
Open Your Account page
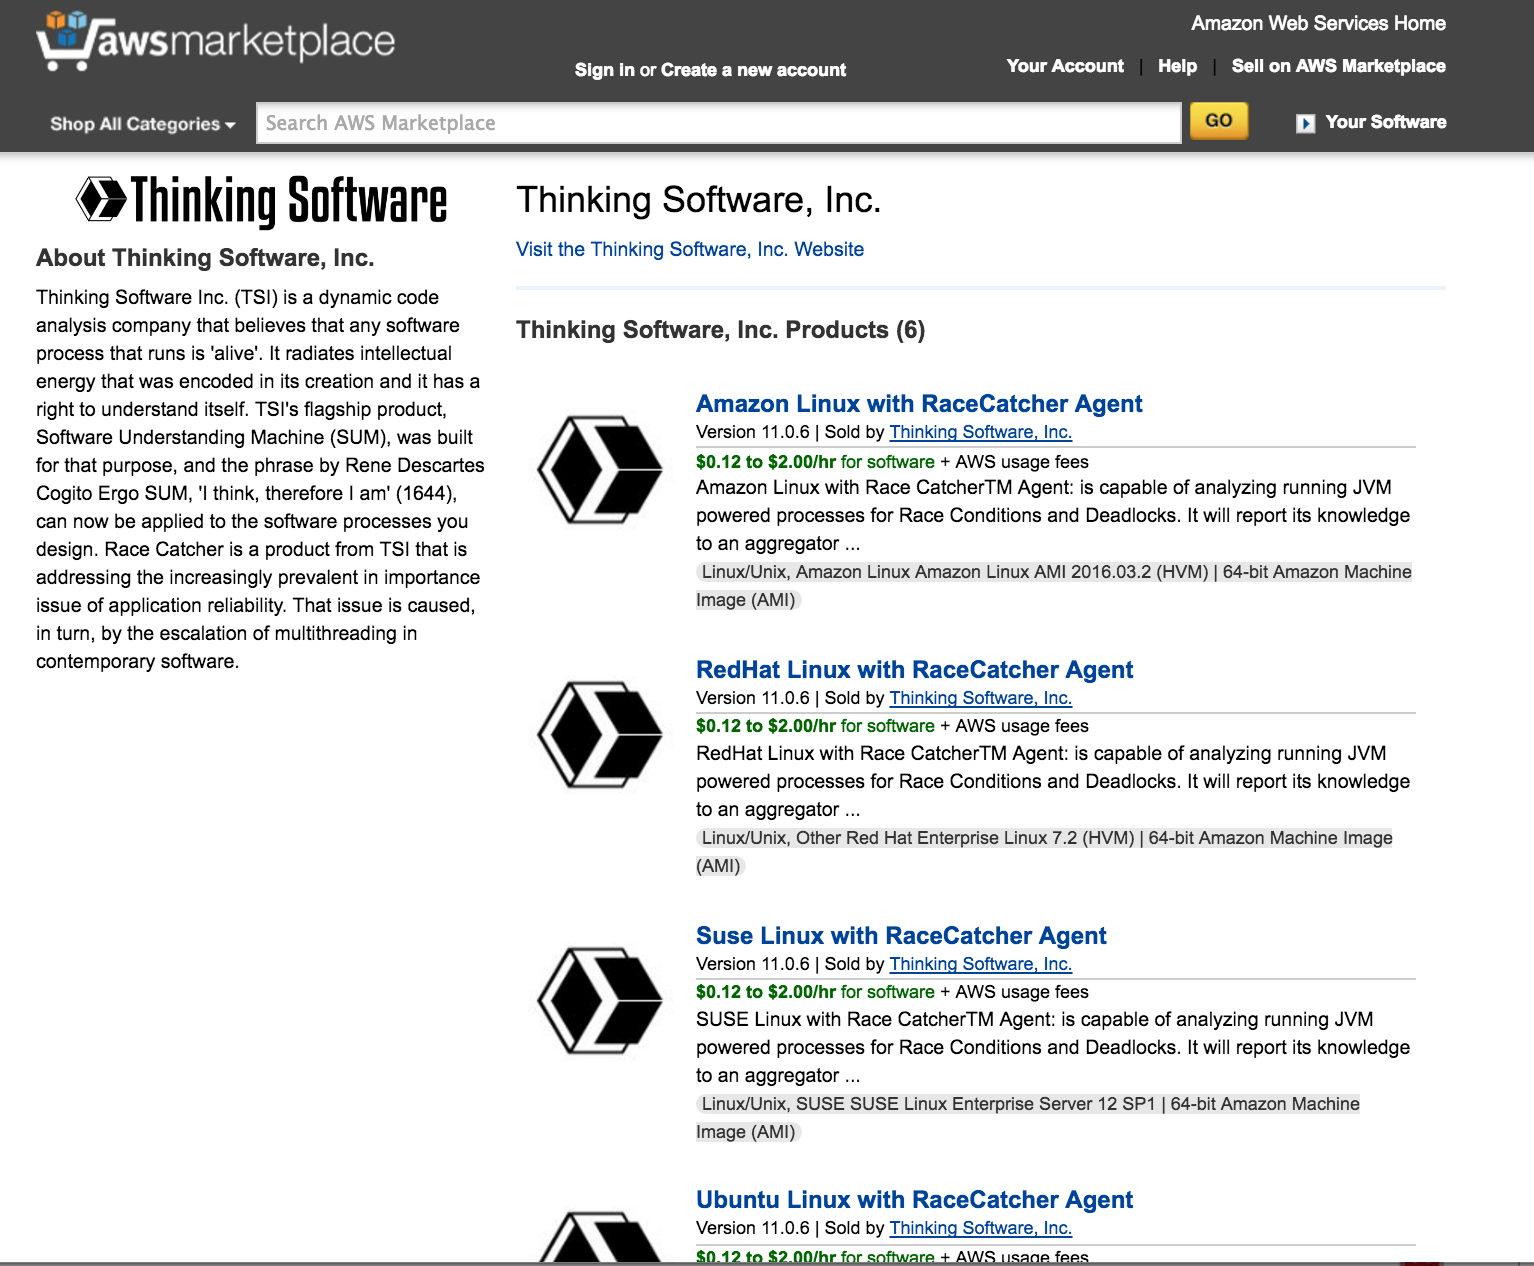point(1065,66)
